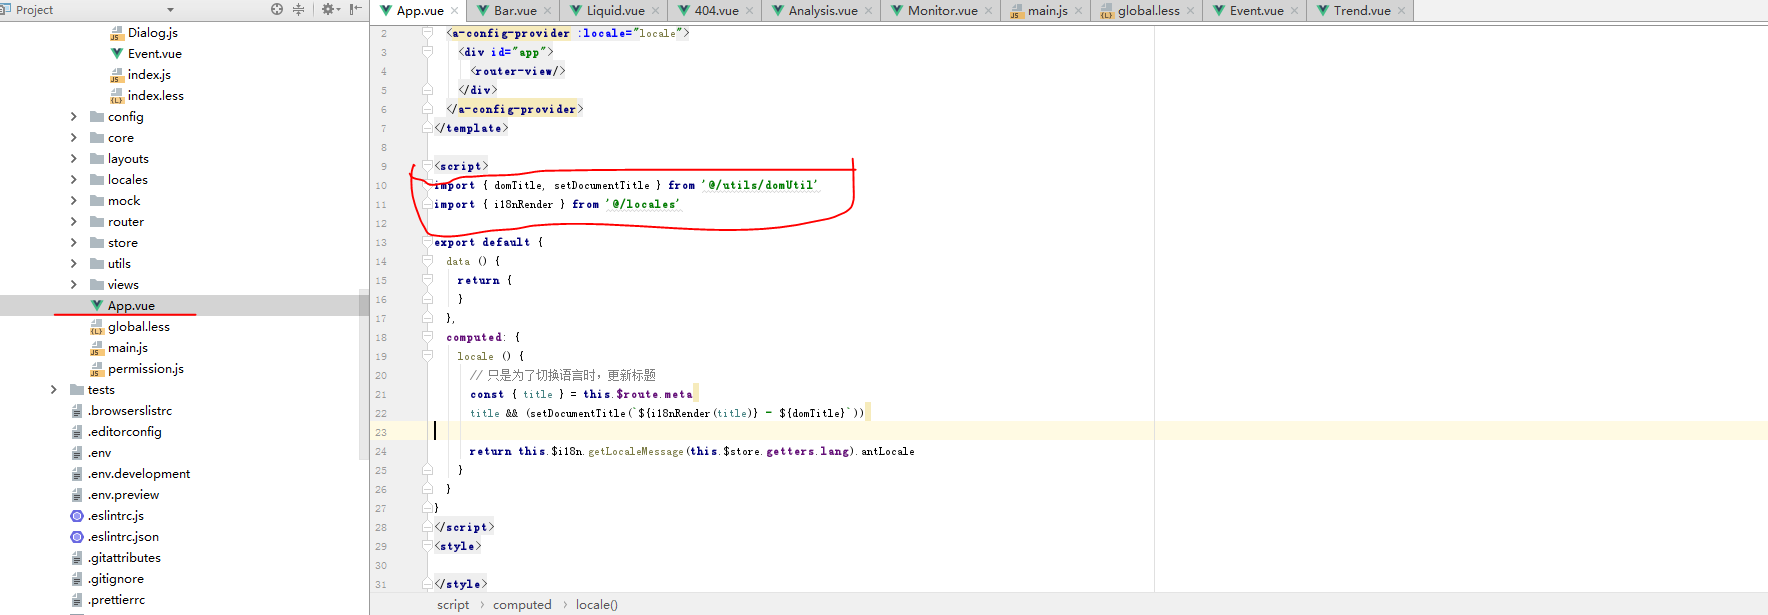This screenshot has width=1768, height=615.
Task: Close the main.js tab
Action: click(1079, 11)
